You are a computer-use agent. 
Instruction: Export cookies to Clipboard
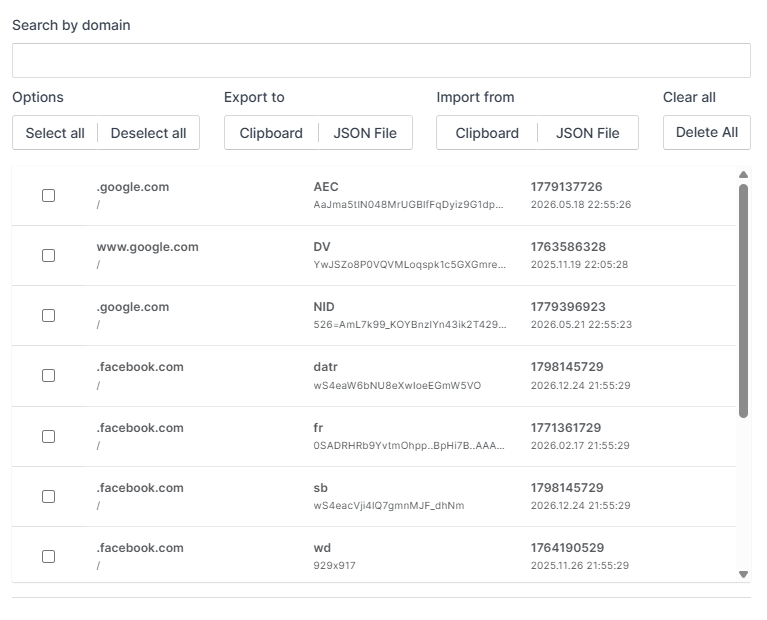(x=271, y=133)
